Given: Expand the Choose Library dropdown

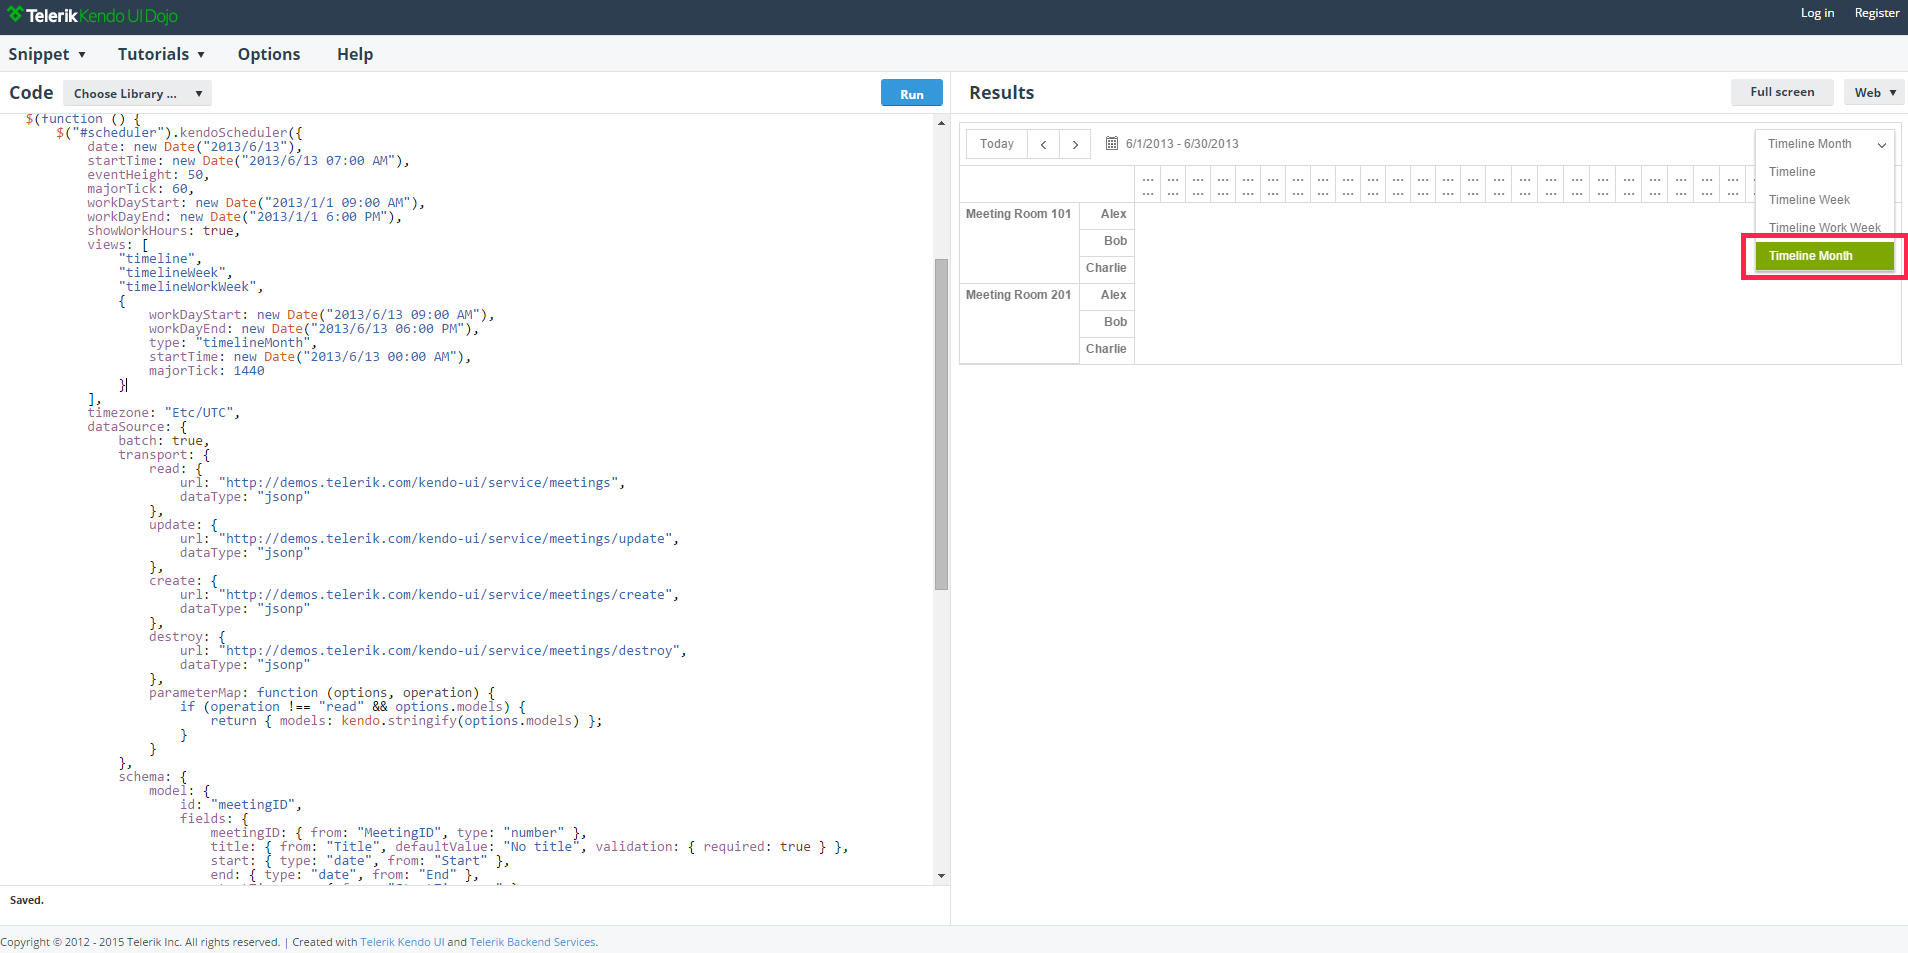Looking at the screenshot, I should [137, 94].
